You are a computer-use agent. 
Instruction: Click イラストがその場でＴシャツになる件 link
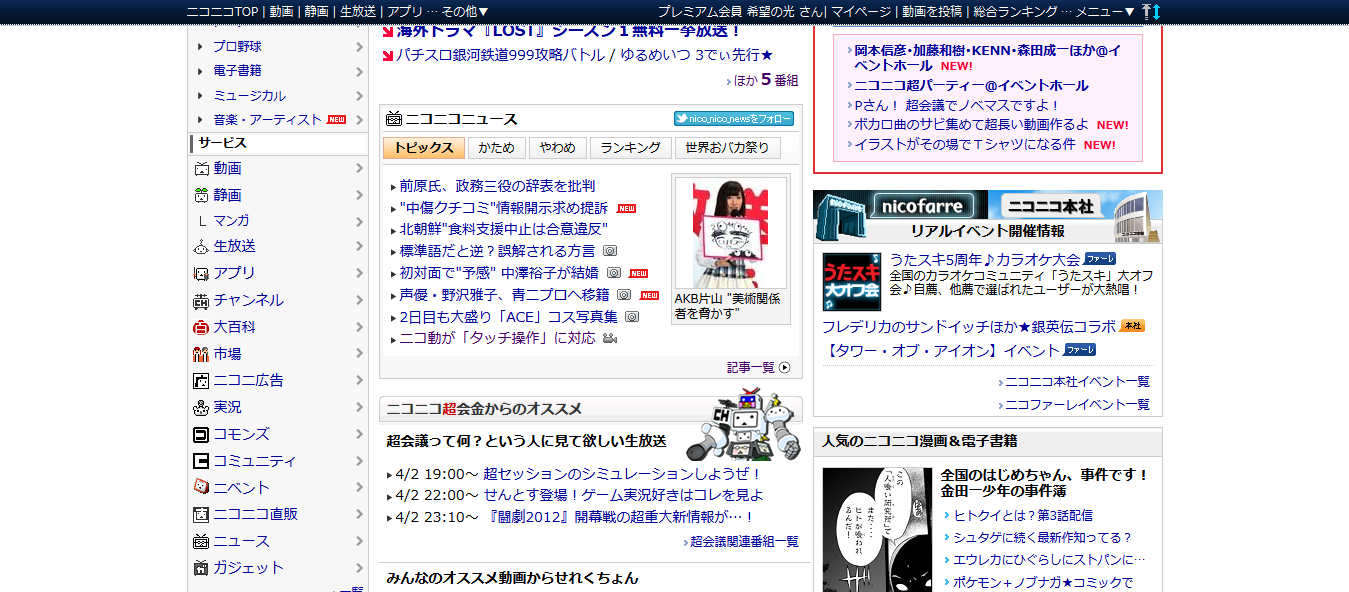pyautogui.click(x=965, y=144)
